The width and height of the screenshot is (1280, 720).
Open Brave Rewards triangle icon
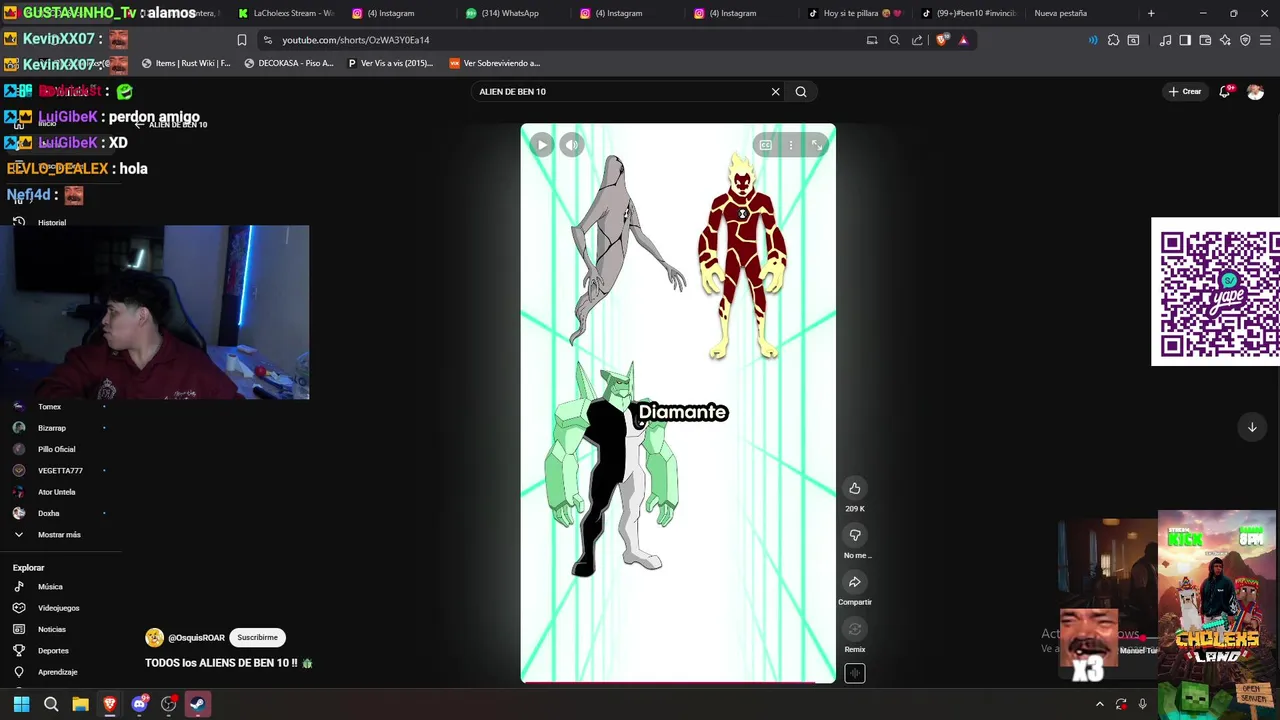click(963, 40)
